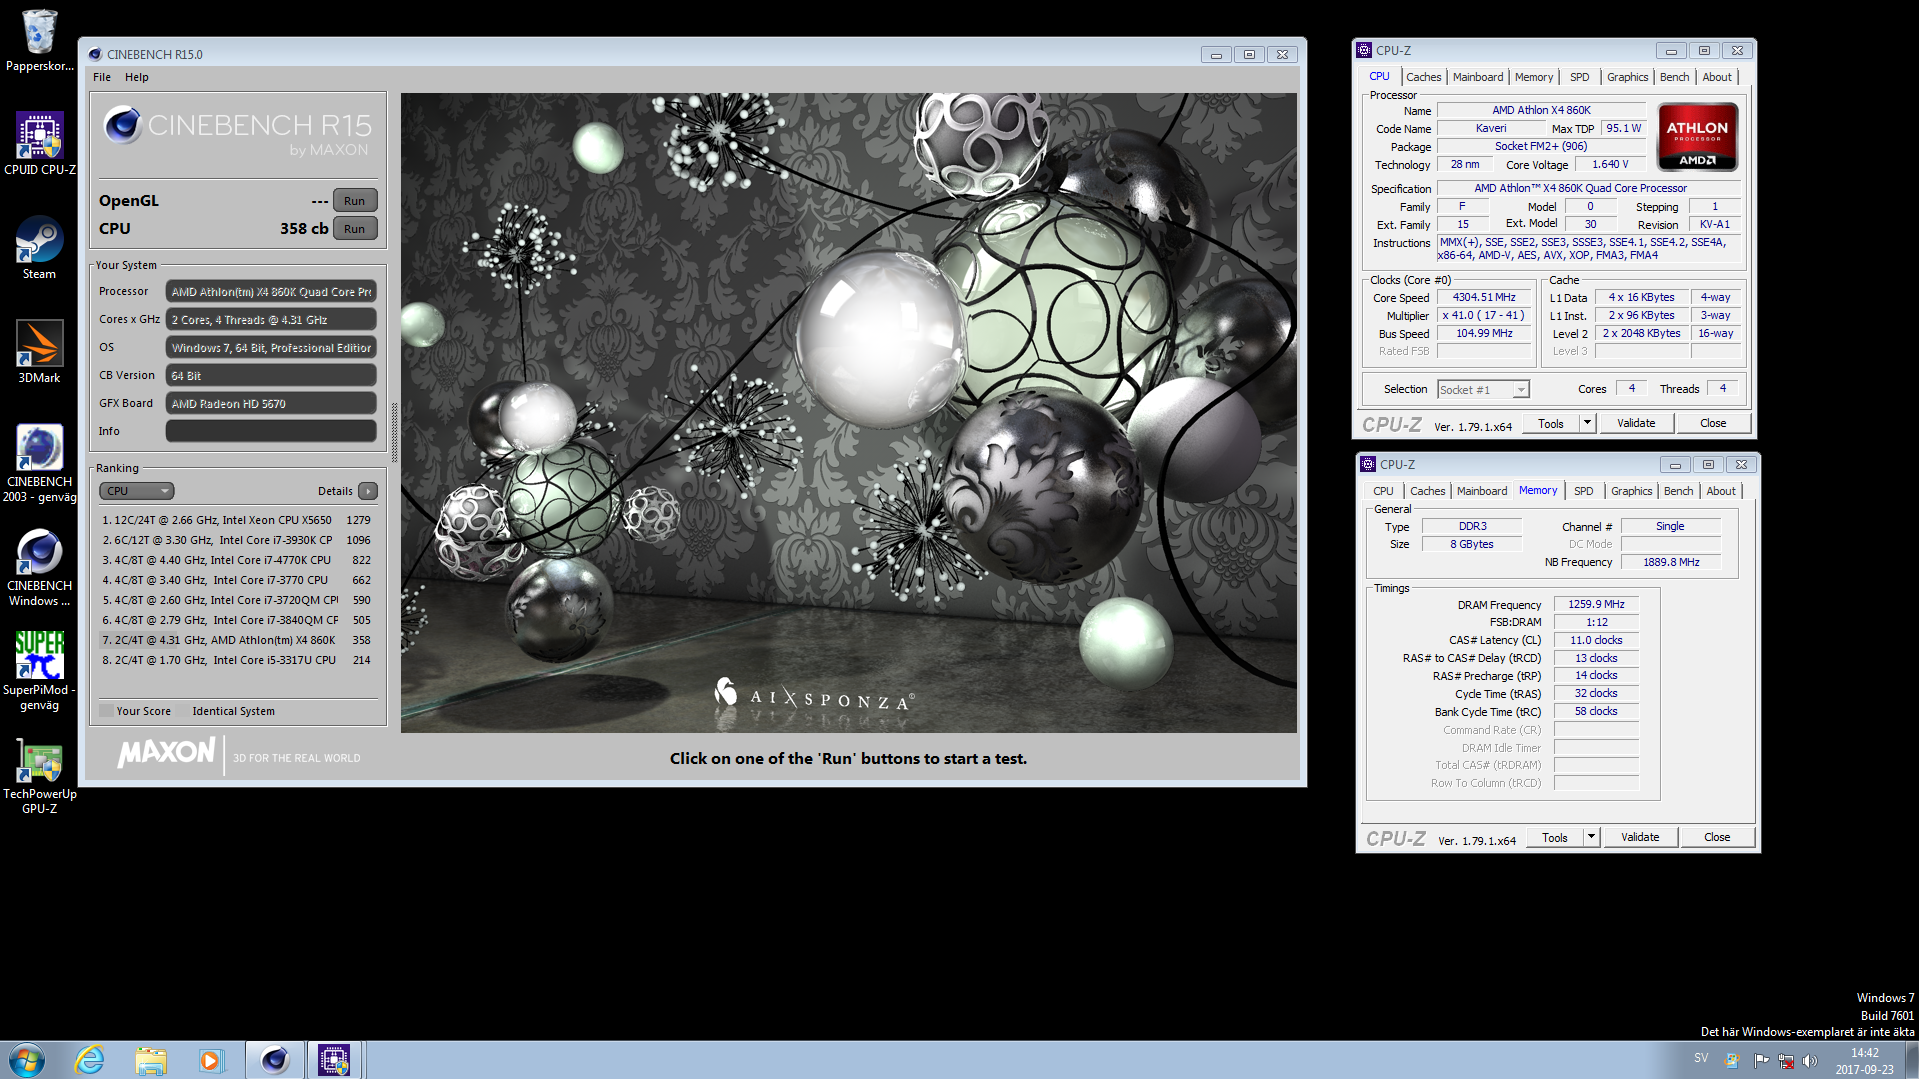1919x1079 pixels.
Task: Switch to SPD tab in lower CPU-Z
Action: click(1583, 491)
